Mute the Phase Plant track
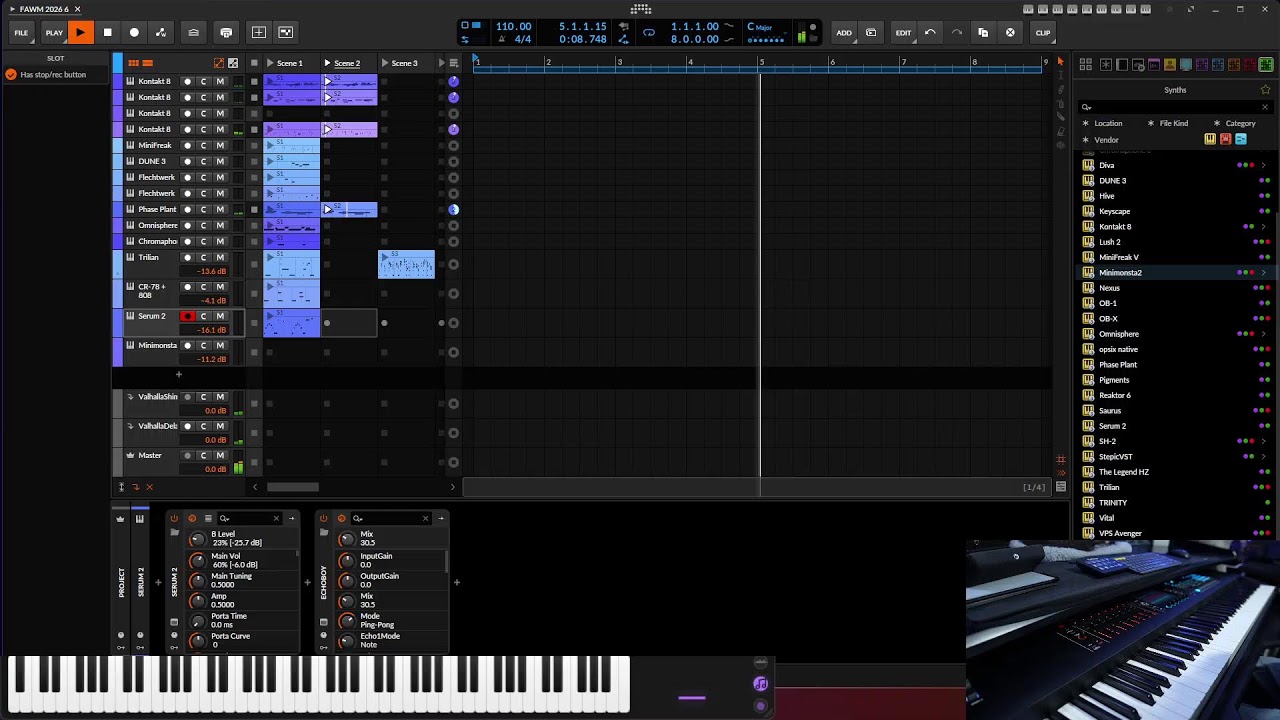Screen dimensions: 1280x720 point(220,209)
